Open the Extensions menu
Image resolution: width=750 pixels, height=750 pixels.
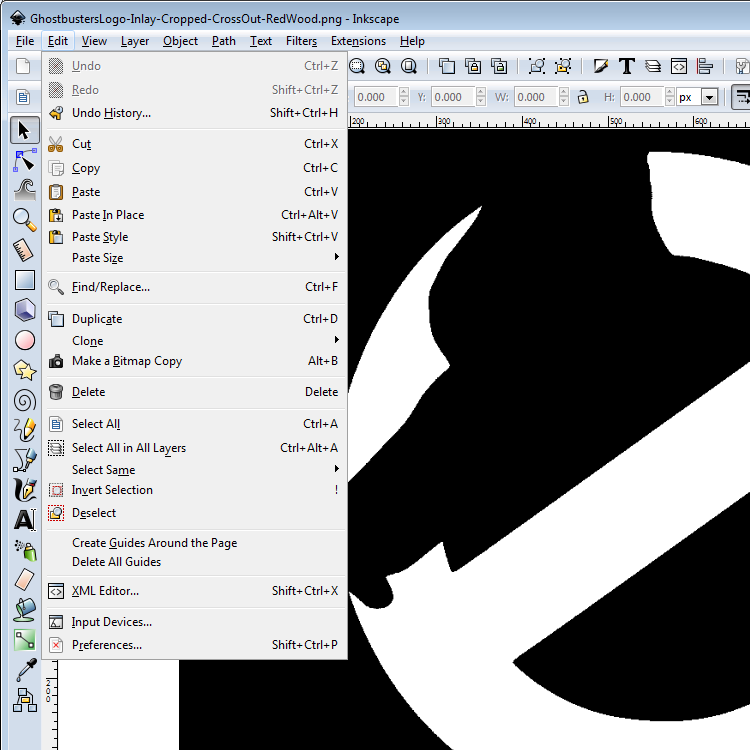[358, 41]
